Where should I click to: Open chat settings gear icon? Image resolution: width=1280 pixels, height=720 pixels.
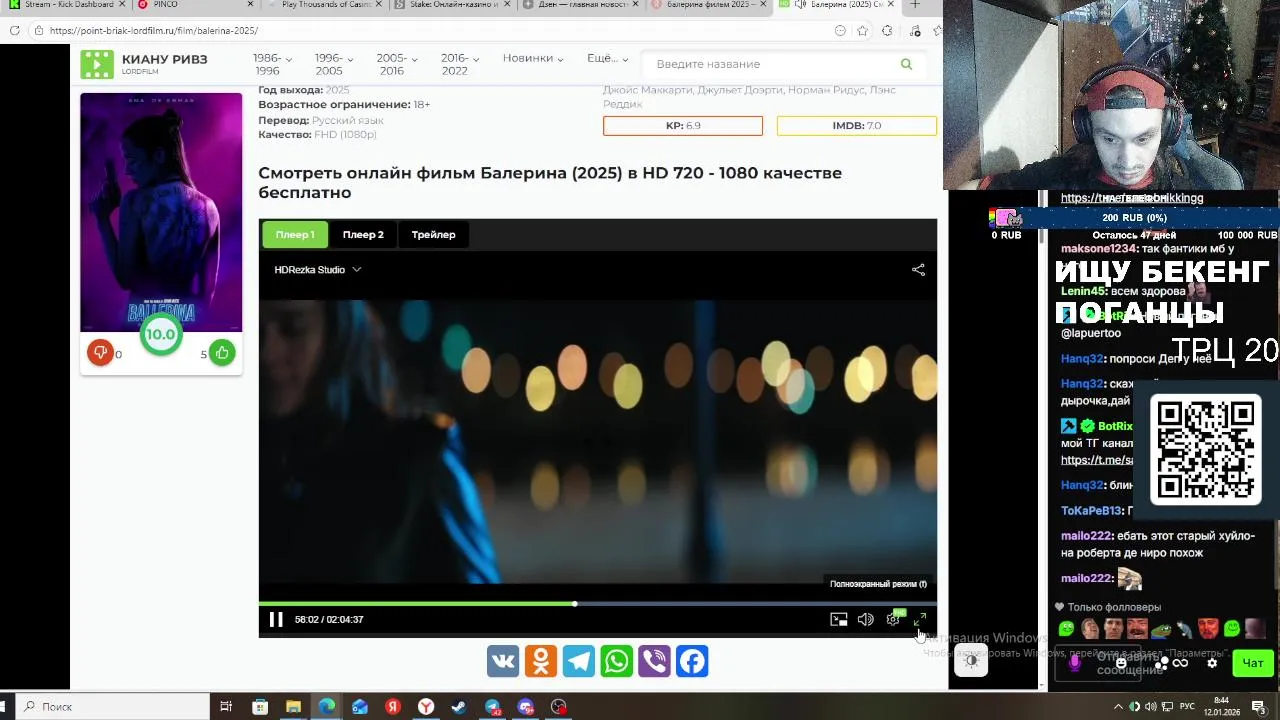click(1212, 662)
